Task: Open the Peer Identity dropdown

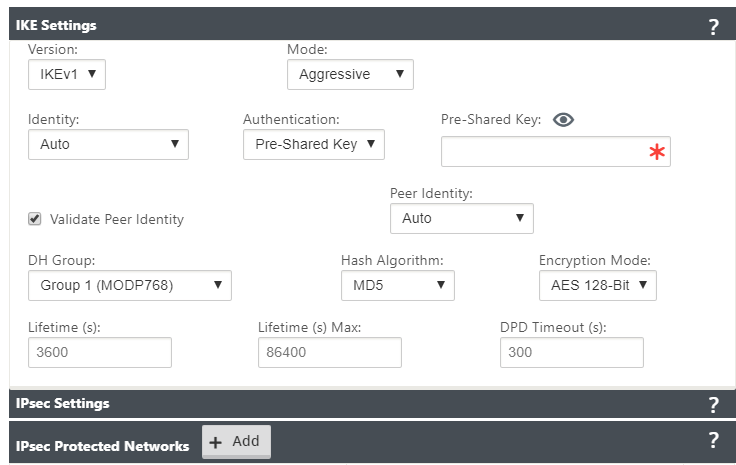Action: point(461,218)
